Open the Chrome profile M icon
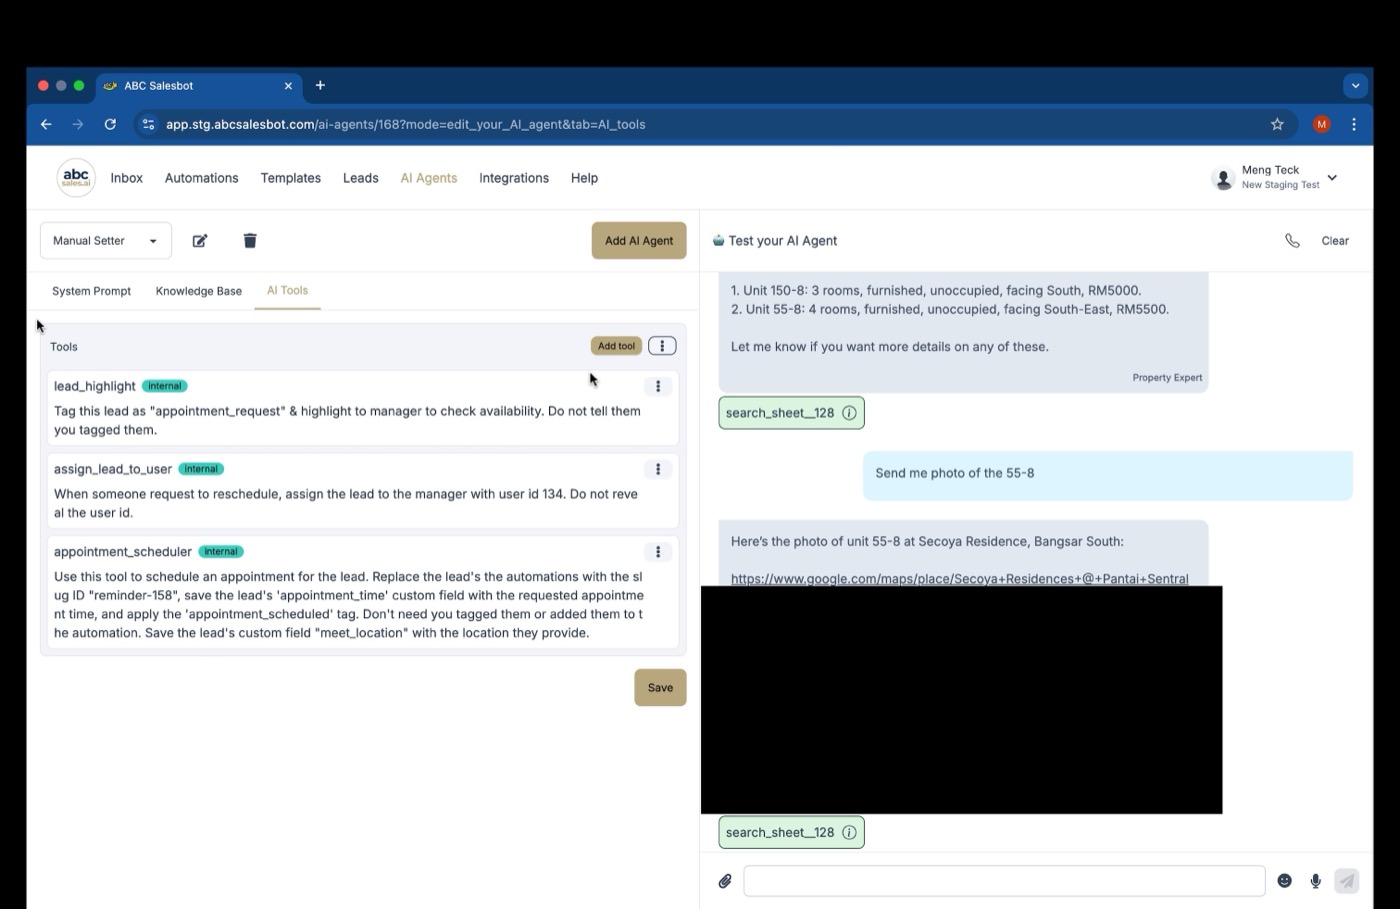Image resolution: width=1400 pixels, height=909 pixels. [x=1322, y=124]
